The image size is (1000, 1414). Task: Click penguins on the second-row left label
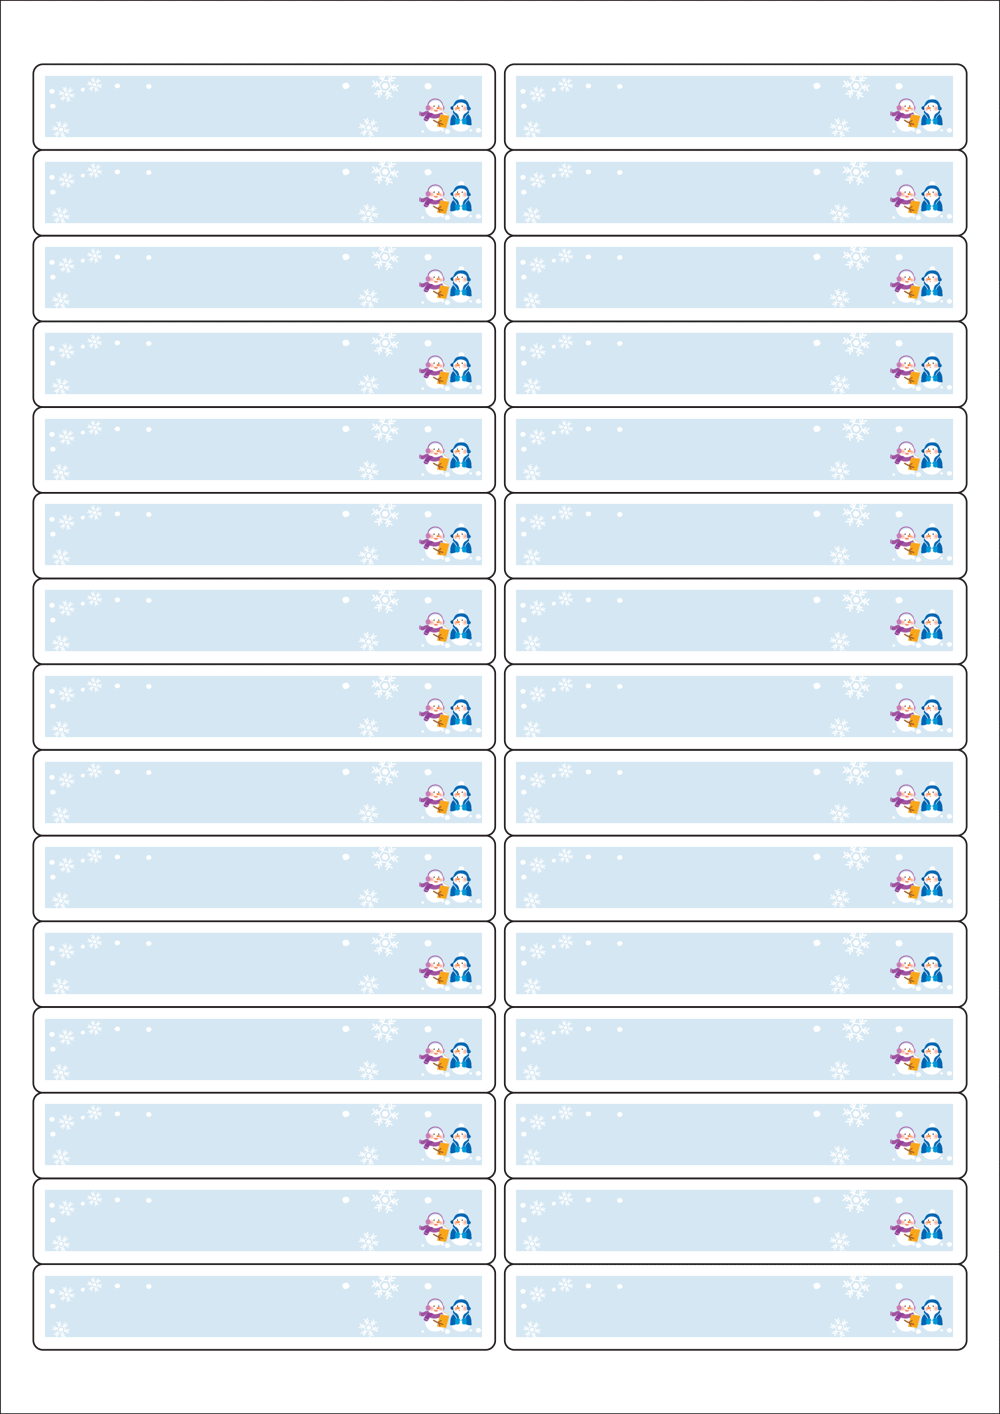(446, 201)
